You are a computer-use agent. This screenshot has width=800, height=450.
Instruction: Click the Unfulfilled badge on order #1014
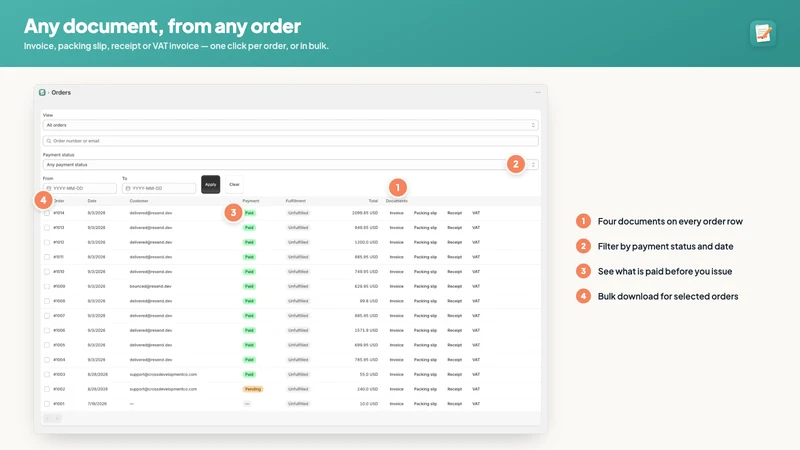click(x=298, y=213)
